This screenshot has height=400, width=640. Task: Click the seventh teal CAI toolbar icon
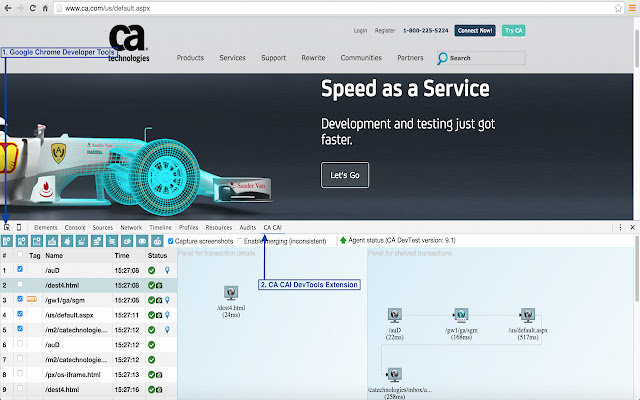click(97, 241)
